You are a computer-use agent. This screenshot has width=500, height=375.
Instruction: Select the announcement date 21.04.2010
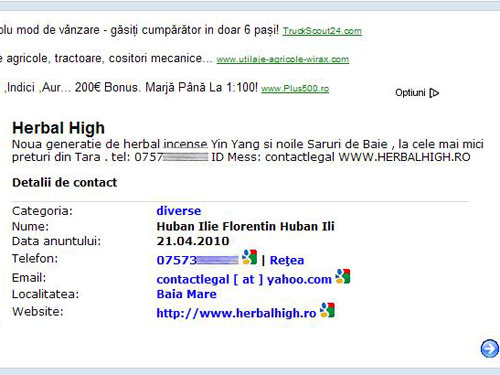(x=193, y=241)
